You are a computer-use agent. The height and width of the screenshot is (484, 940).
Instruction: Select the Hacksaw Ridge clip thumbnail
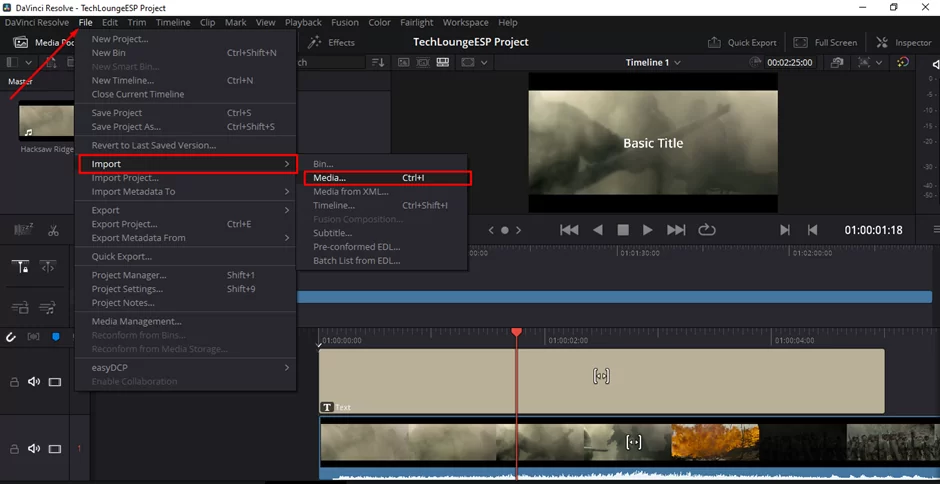coord(47,120)
